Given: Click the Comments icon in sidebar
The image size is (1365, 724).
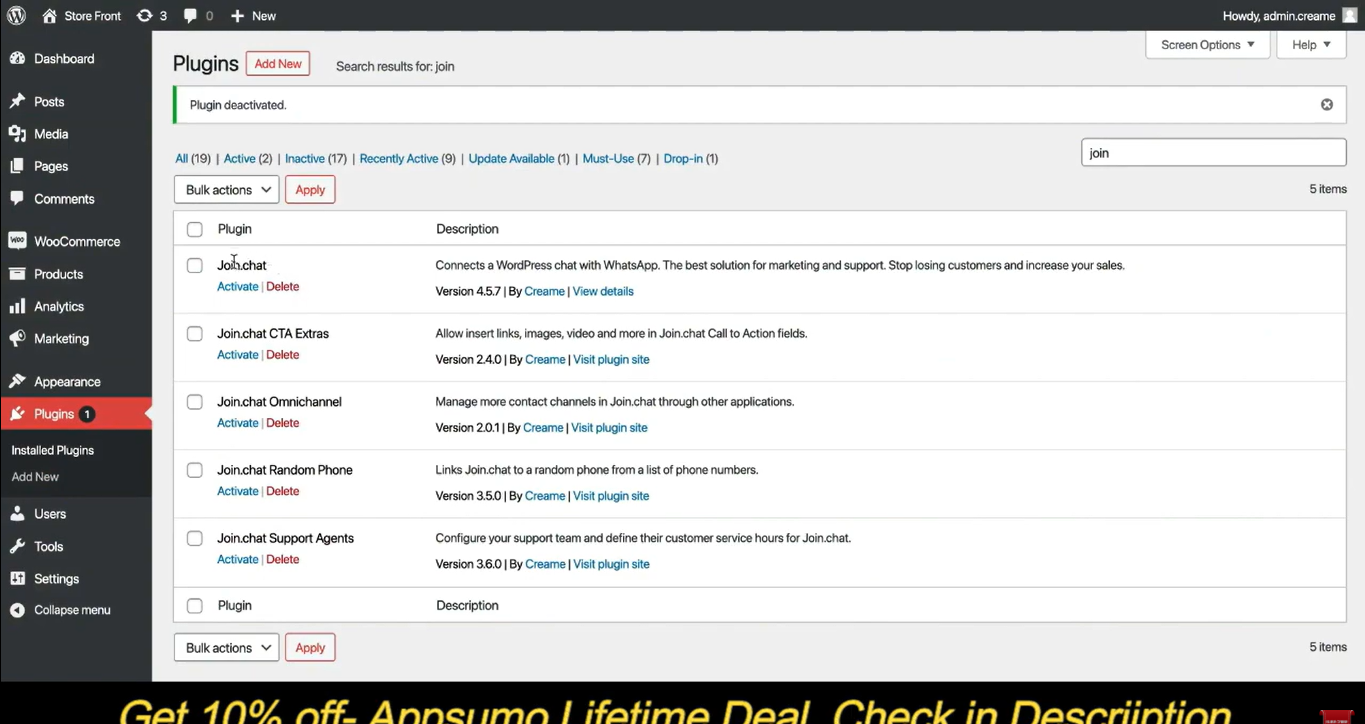Looking at the screenshot, I should pyautogui.click(x=17, y=199).
